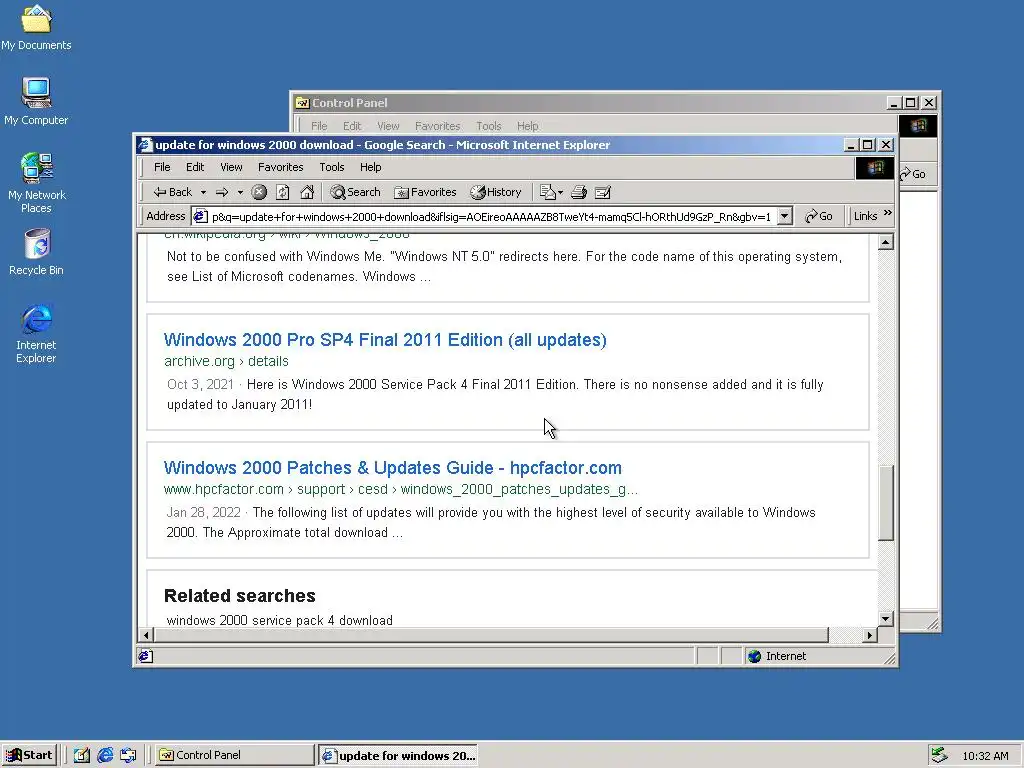The width and height of the screenshot is (1024, 768).
Task: Click the Go button in Control Panel window
Action: tap(914, 174)
